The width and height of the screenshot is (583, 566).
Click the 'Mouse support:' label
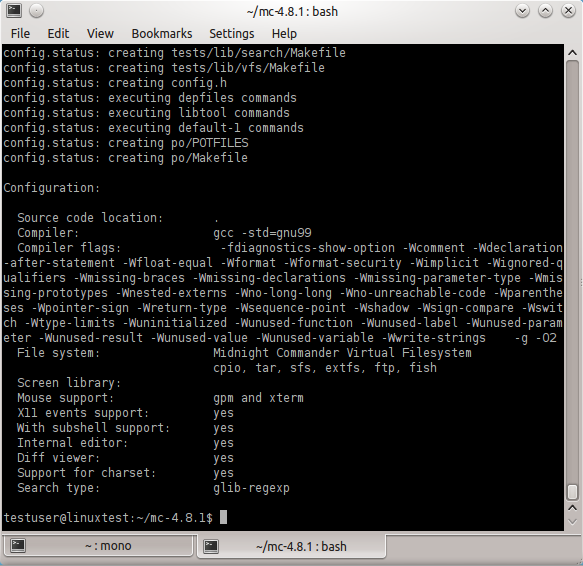(x=65, y=398)
